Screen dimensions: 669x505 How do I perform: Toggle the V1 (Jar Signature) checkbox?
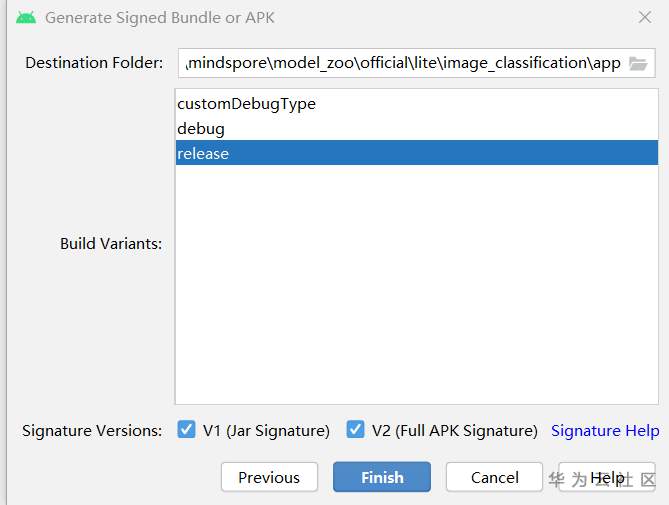pyautogui.click(x=186, y=430)
